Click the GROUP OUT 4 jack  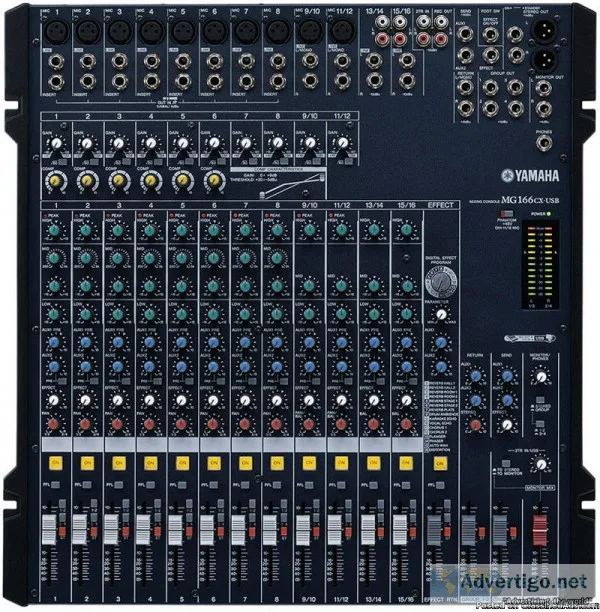click(515, 109)
